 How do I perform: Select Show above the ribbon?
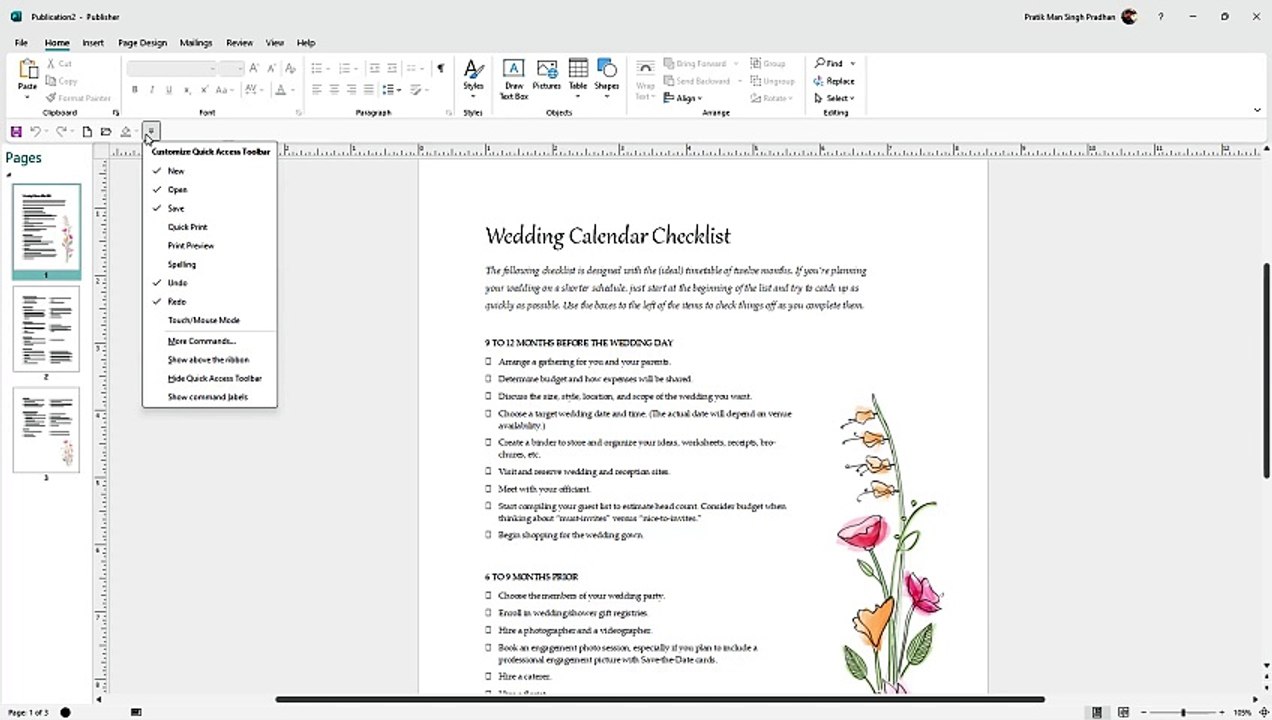[x=210, y=360]
